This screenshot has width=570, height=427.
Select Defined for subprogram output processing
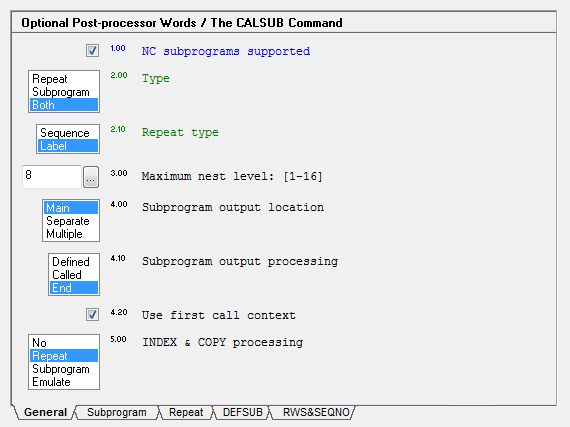[x=74, y=262]
